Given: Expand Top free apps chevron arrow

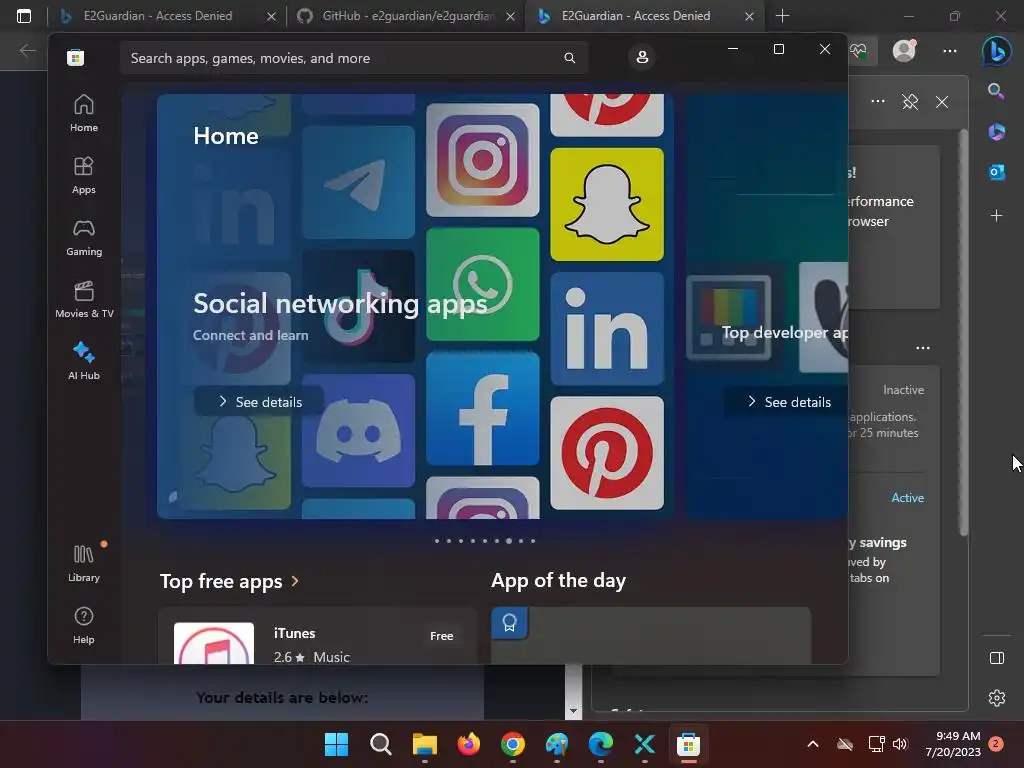Looking at the screenshot, I should click(x=295, y=581).
